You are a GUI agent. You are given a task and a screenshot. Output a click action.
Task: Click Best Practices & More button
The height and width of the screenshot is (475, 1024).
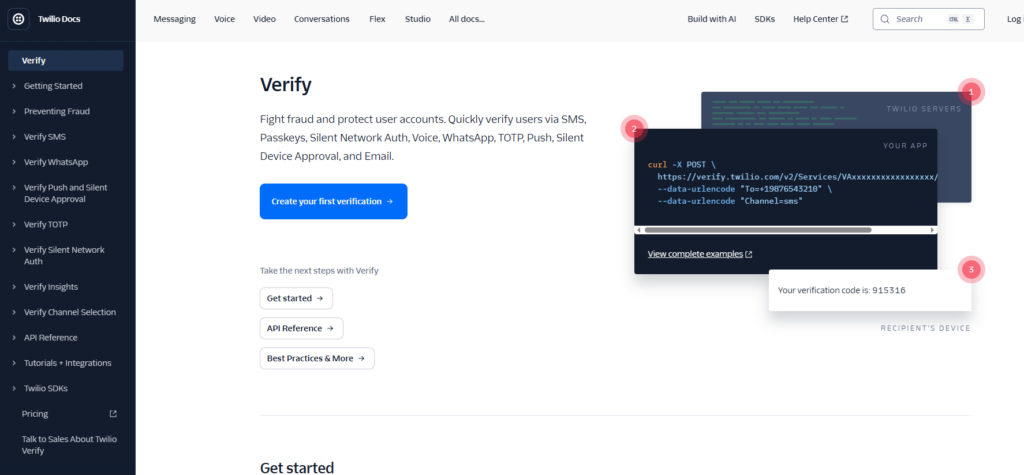317,359
